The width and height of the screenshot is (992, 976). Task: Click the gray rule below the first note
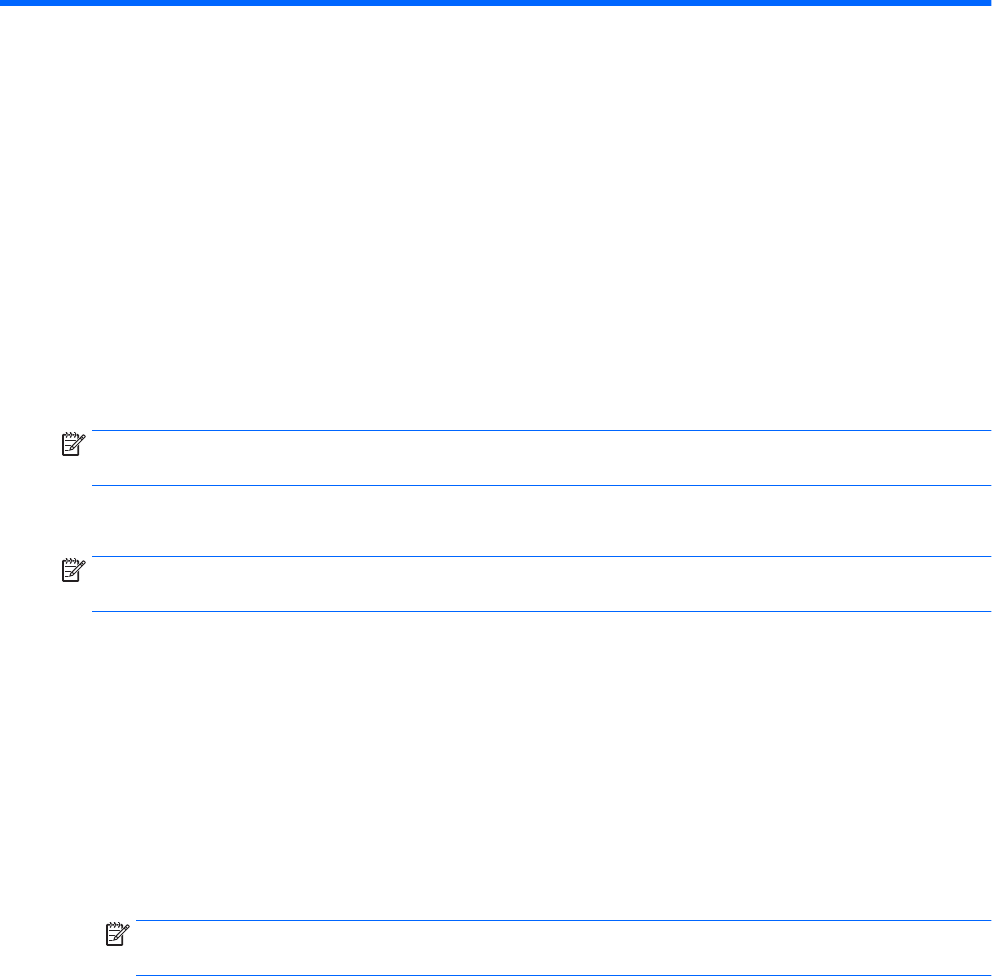point(540,486)
